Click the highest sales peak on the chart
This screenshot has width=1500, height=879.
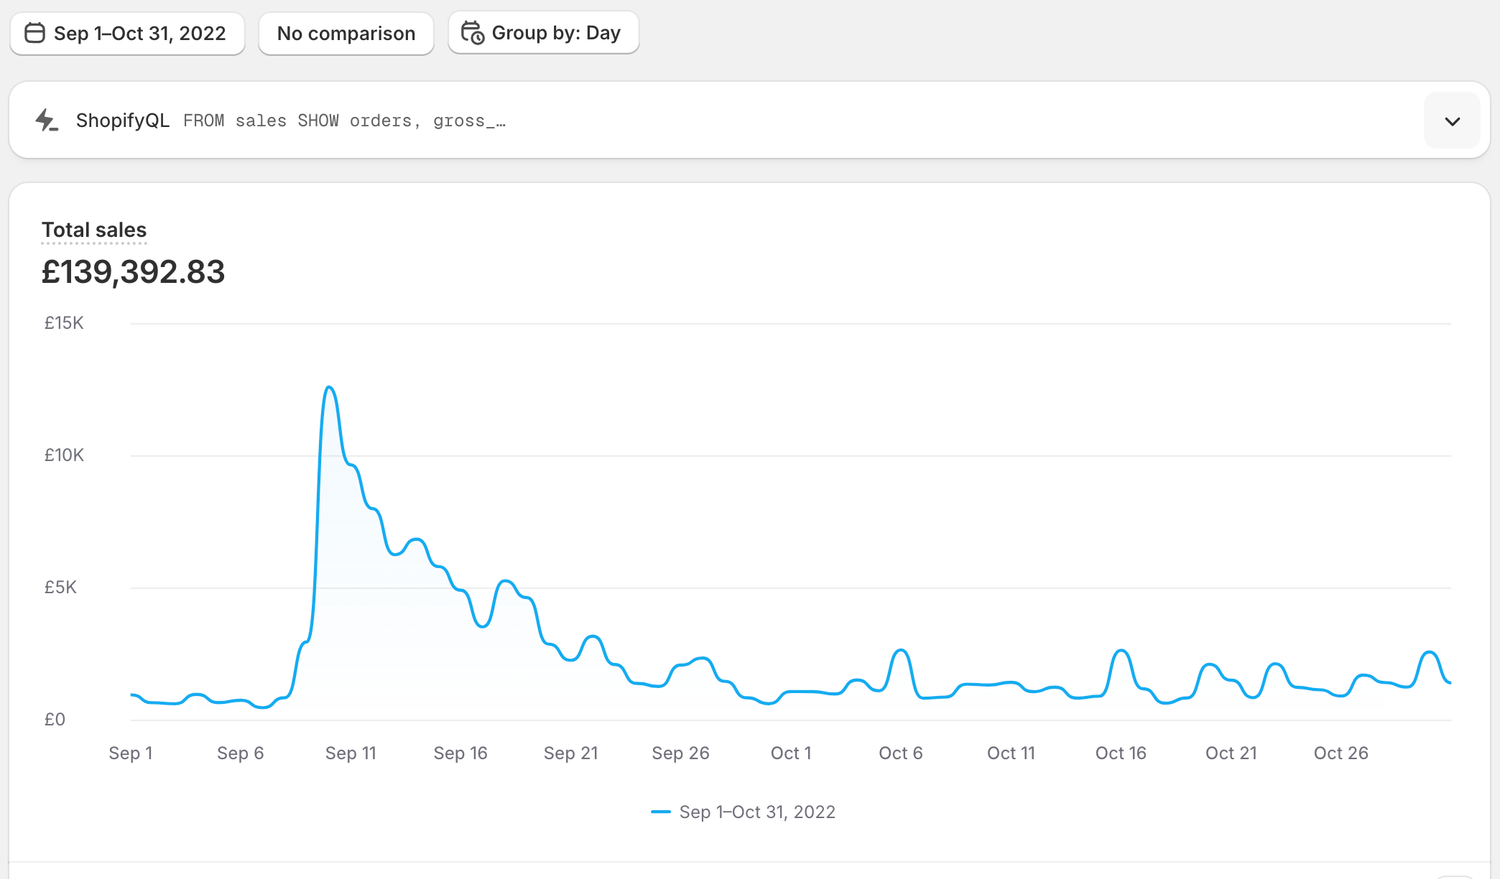tap(329, 388)
